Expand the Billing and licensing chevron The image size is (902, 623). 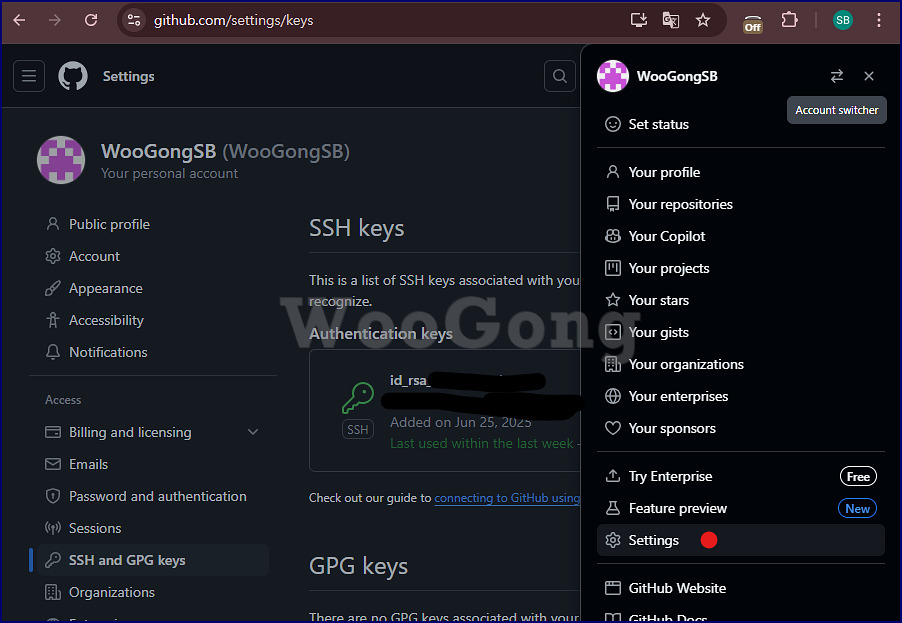(253, 432)
